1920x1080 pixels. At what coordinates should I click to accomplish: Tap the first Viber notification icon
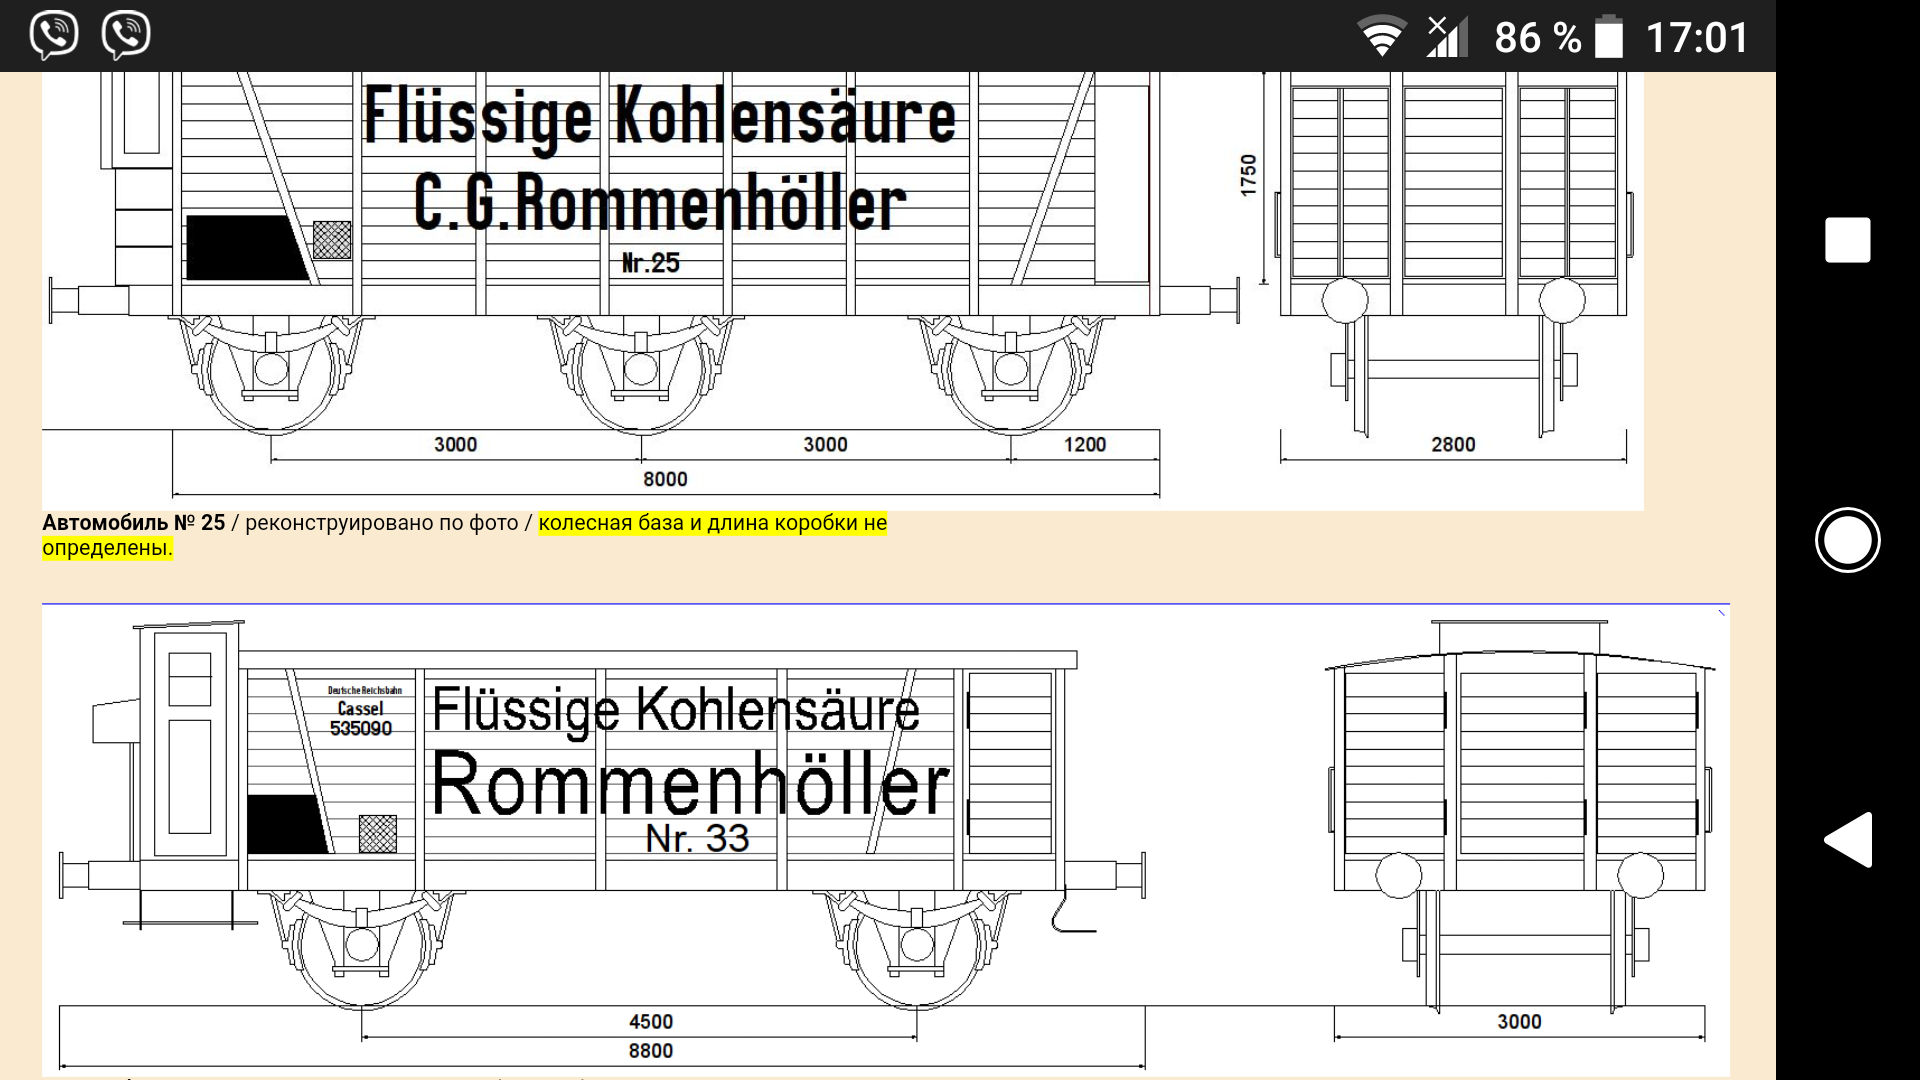53,35
